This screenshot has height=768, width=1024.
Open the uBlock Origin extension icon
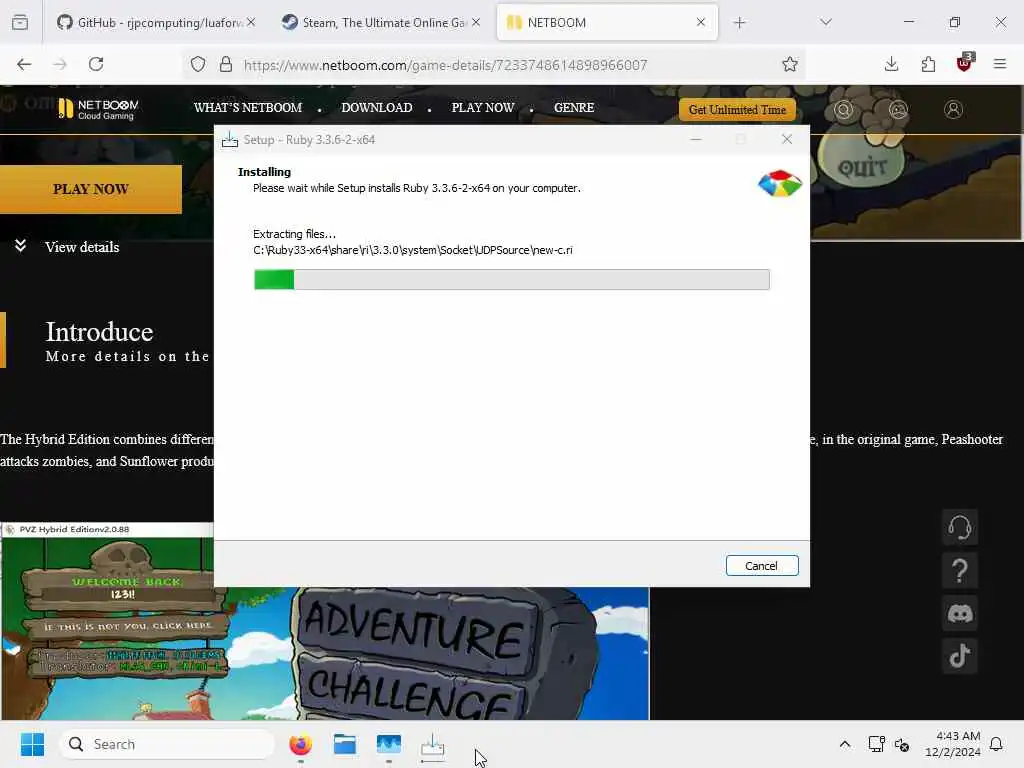(x=964, y=63)
